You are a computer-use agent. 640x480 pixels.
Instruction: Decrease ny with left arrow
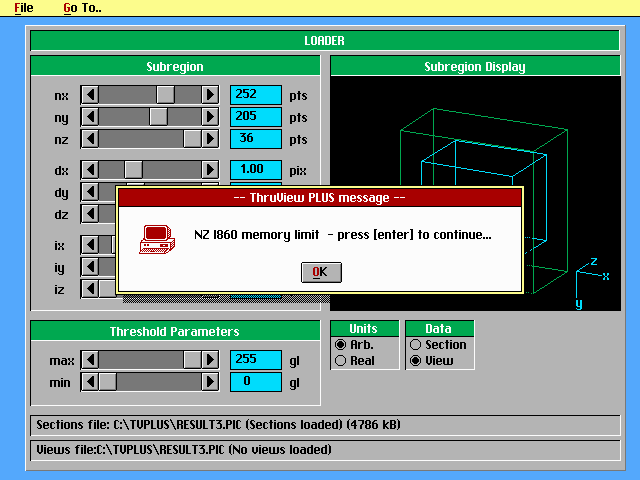(90, 117)
